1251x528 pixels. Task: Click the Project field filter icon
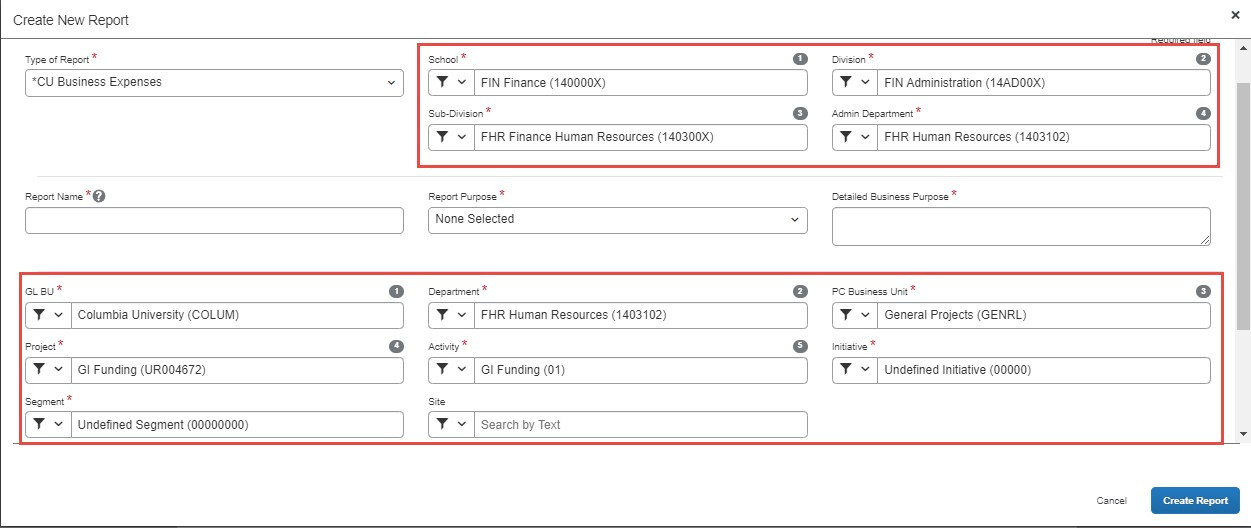(38, 370)
